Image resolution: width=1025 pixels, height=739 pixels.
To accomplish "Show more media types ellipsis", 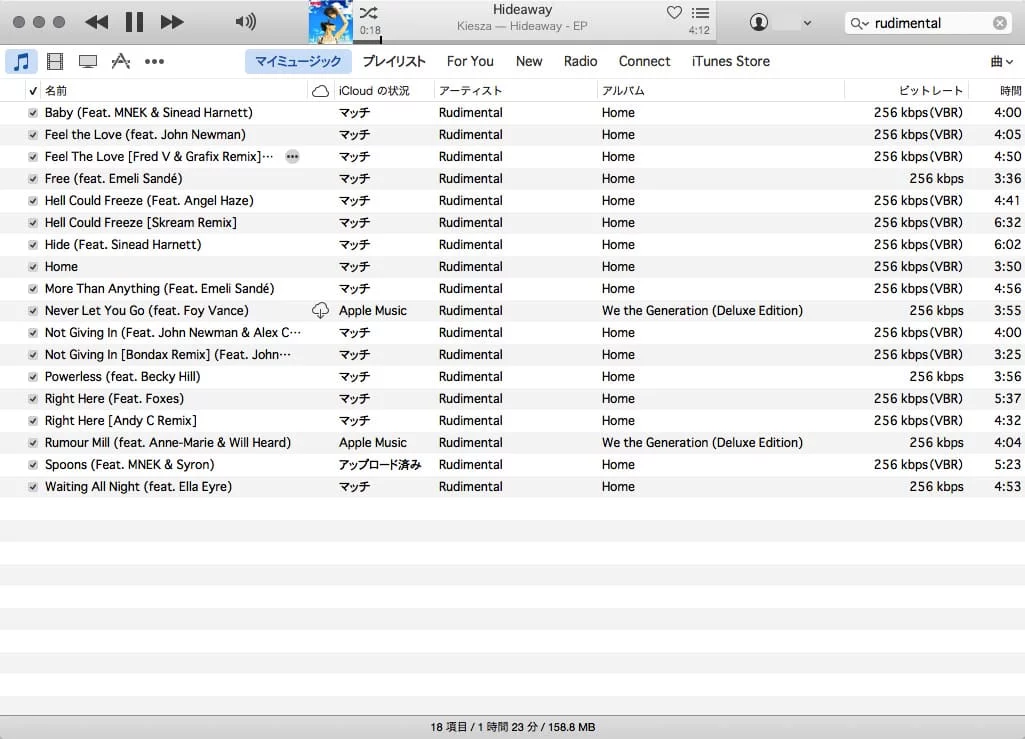I will 154,61.
